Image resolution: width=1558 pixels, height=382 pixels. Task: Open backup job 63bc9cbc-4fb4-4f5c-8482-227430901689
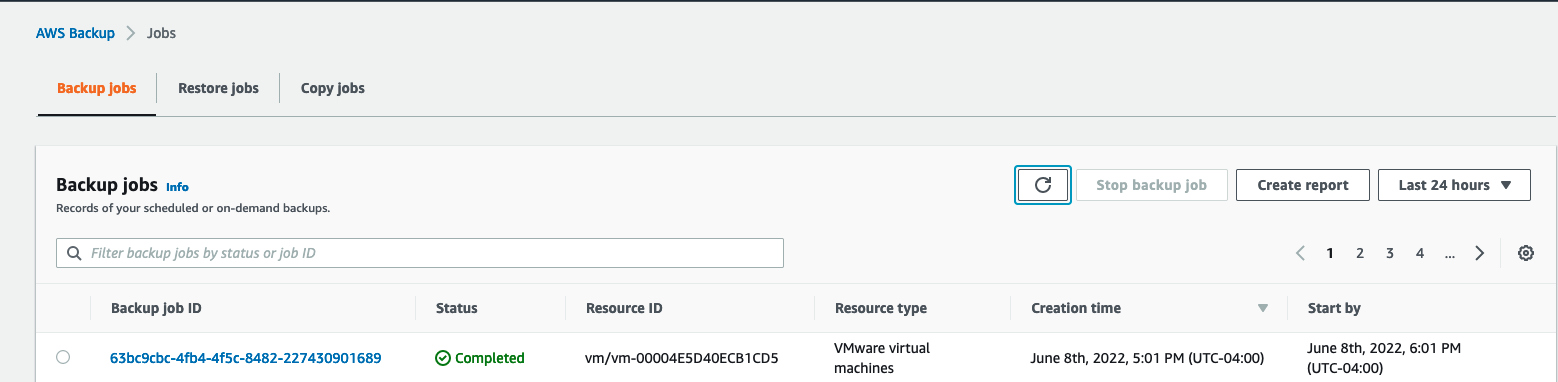pyautogui.click(x=245, y=358)
